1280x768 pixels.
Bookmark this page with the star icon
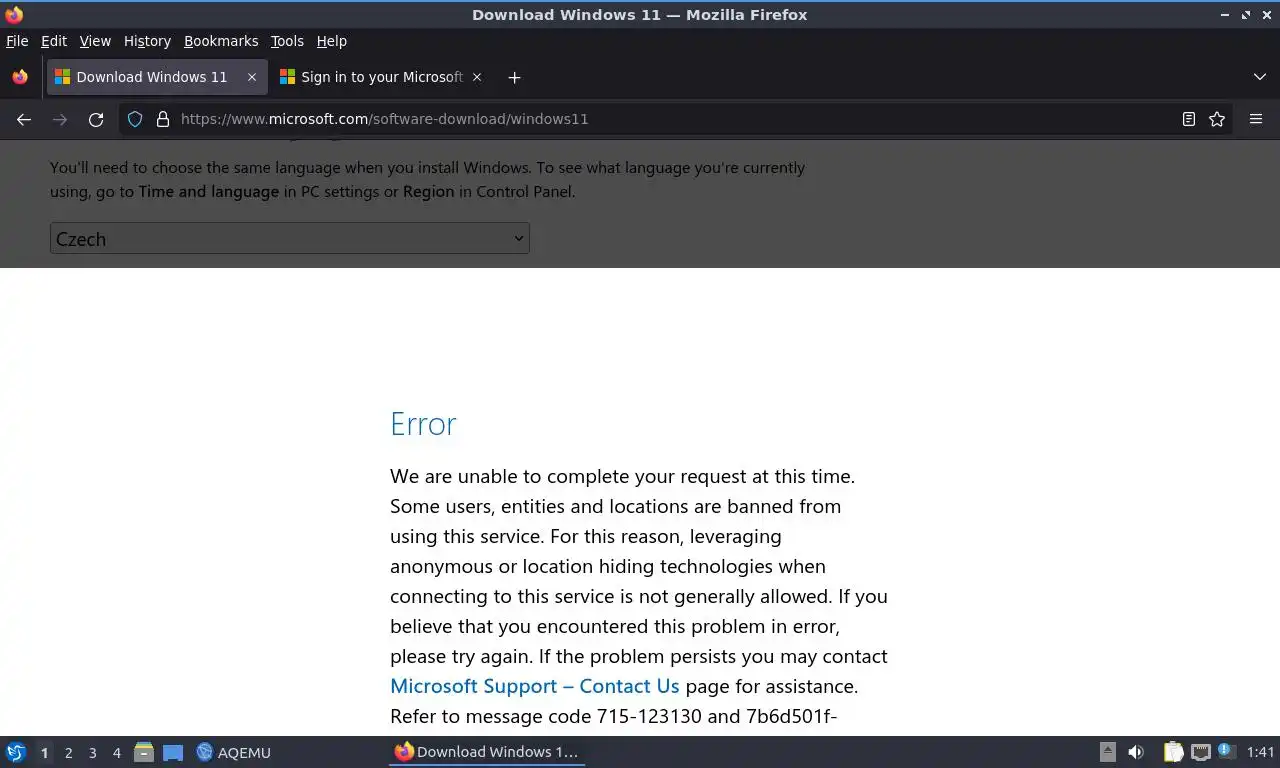coord(1217,119)
